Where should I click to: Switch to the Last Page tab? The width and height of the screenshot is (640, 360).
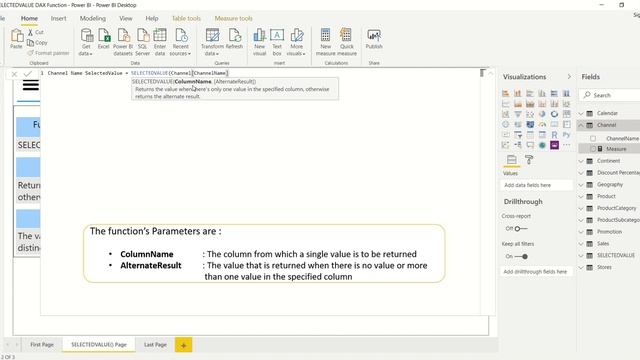tap(155, 344)
